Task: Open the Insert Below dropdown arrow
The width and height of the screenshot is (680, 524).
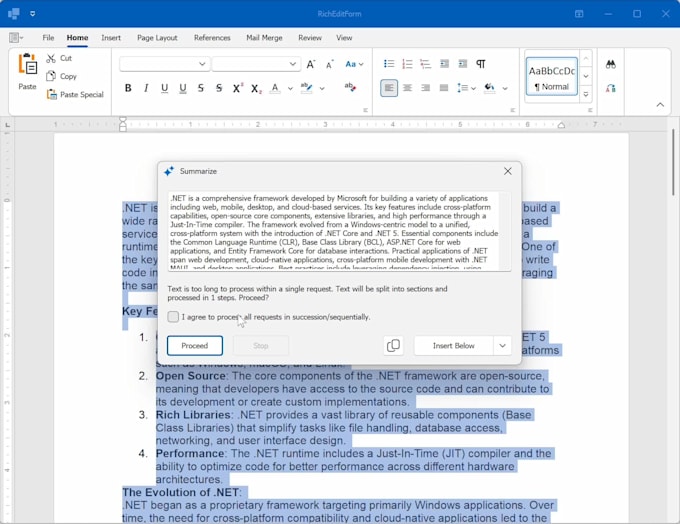Action: 503,346
